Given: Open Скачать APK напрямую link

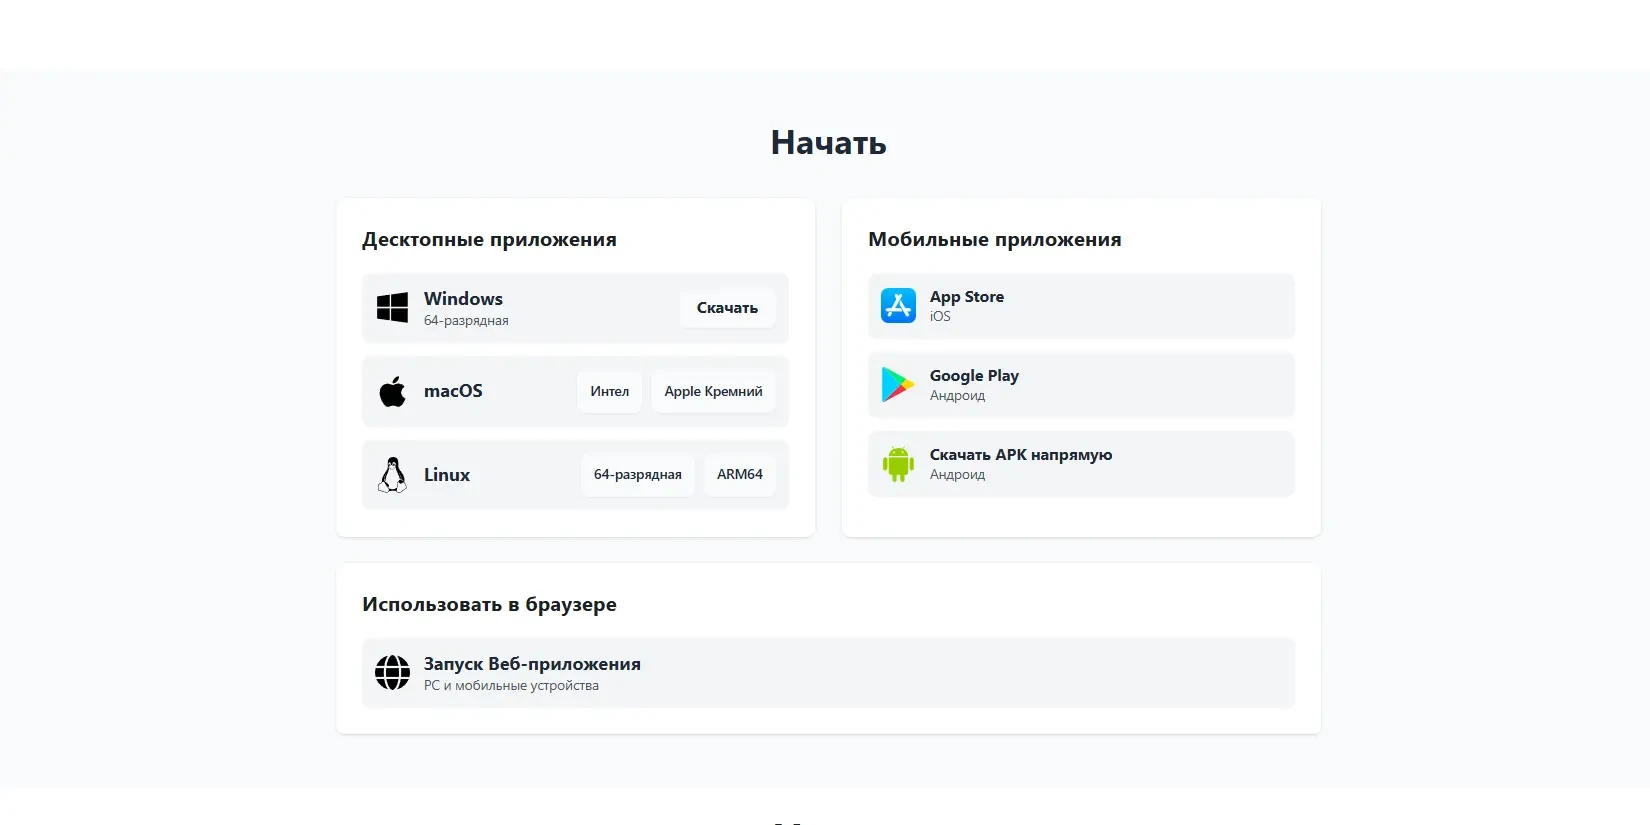Looking at the screenshot, I should pyautogui.click(x=1081, y=464).
